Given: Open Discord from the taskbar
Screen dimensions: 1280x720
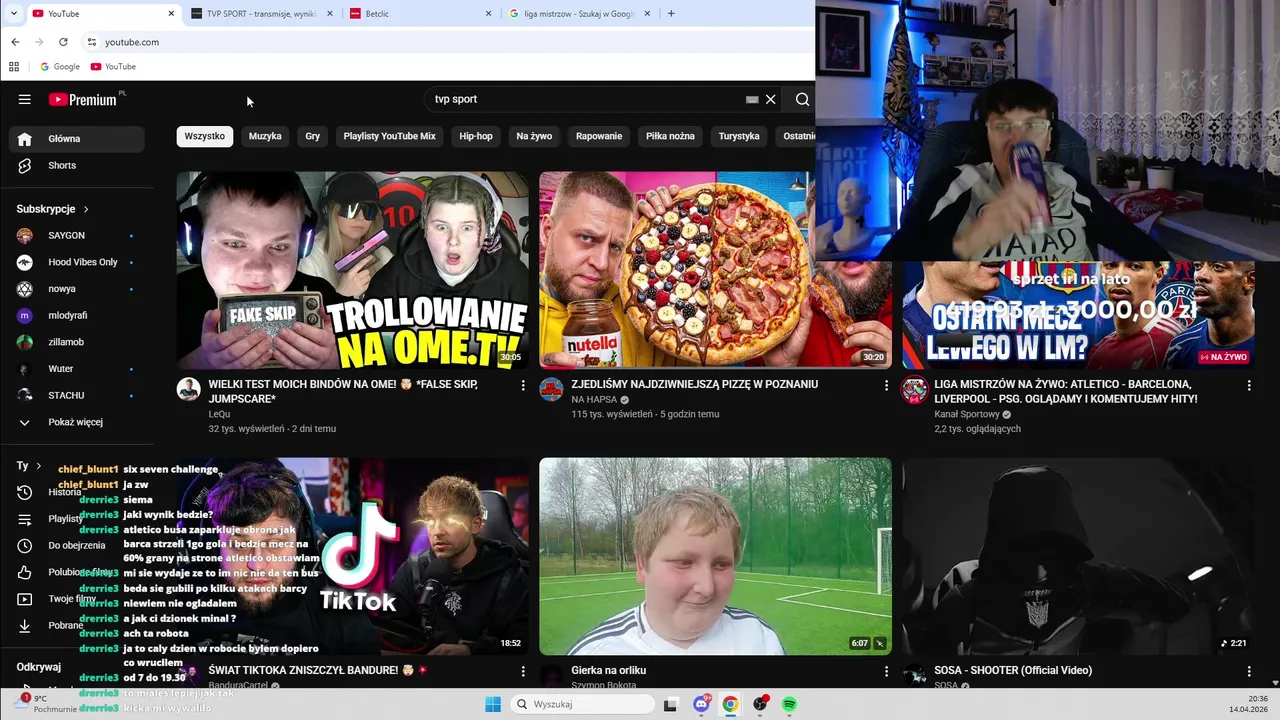Looking at the screenshot, I should click(701, 704).
